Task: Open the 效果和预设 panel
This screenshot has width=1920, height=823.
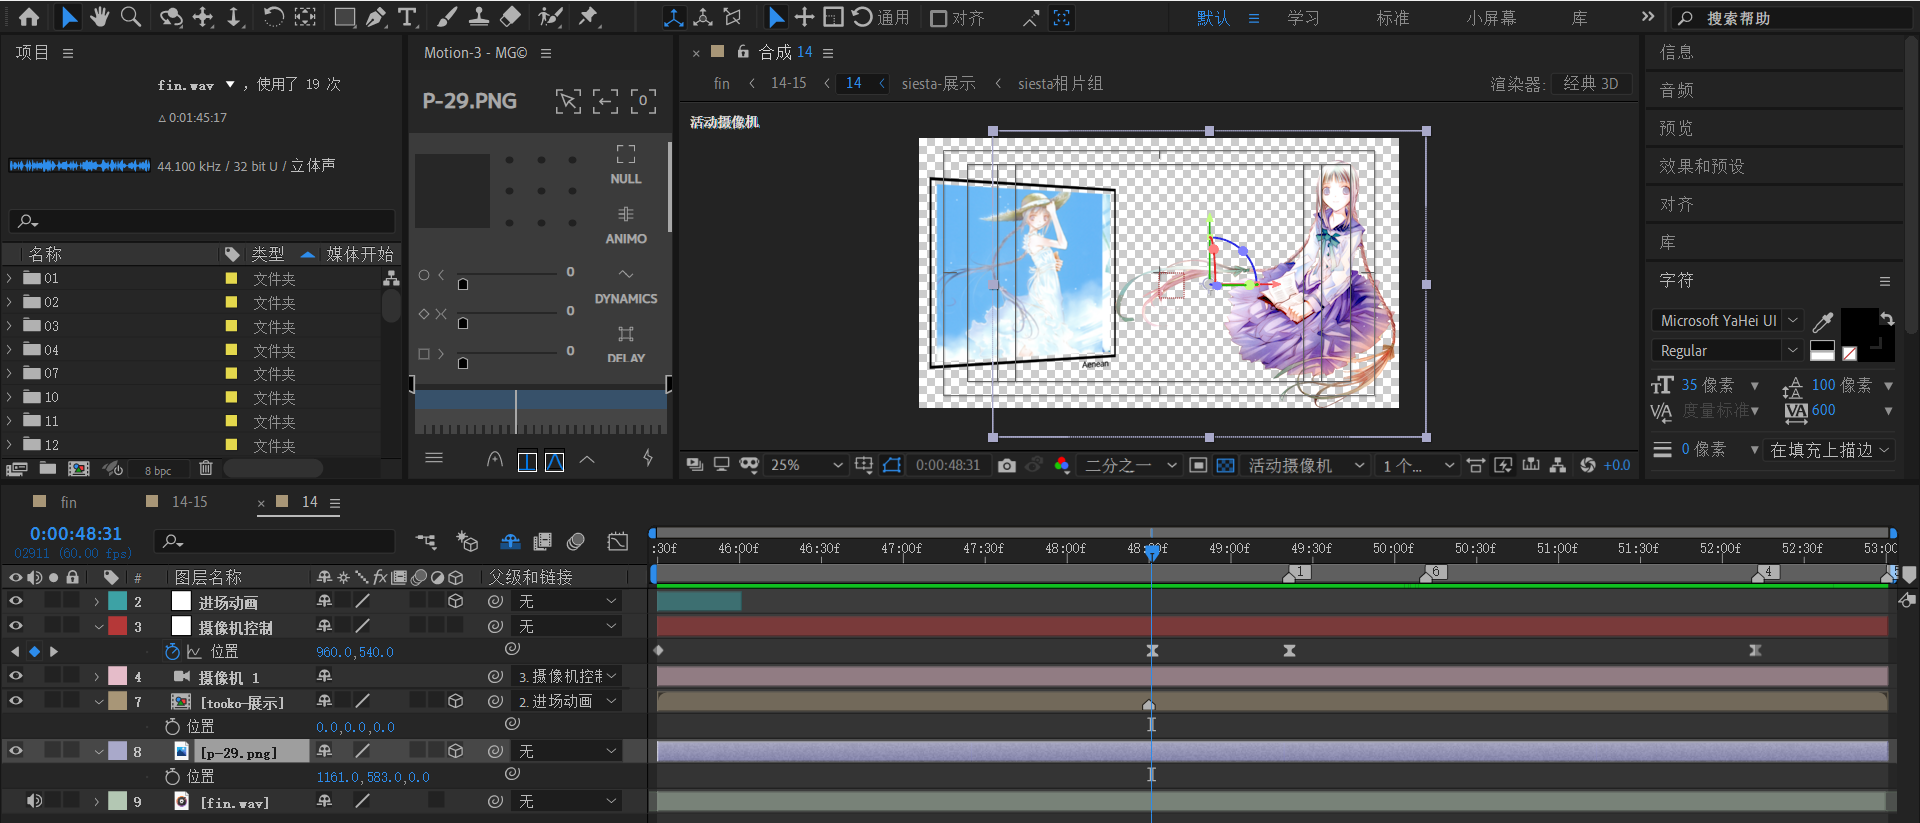Action: pos(1701,166)
